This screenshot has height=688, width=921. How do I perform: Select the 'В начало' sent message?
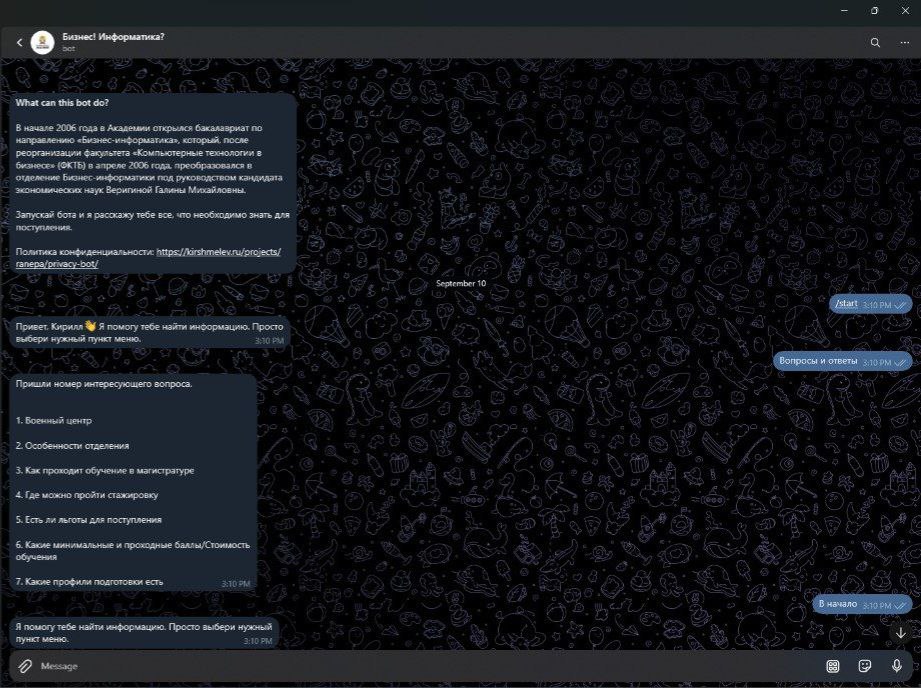pyautogui.click(x=837, y=605)
